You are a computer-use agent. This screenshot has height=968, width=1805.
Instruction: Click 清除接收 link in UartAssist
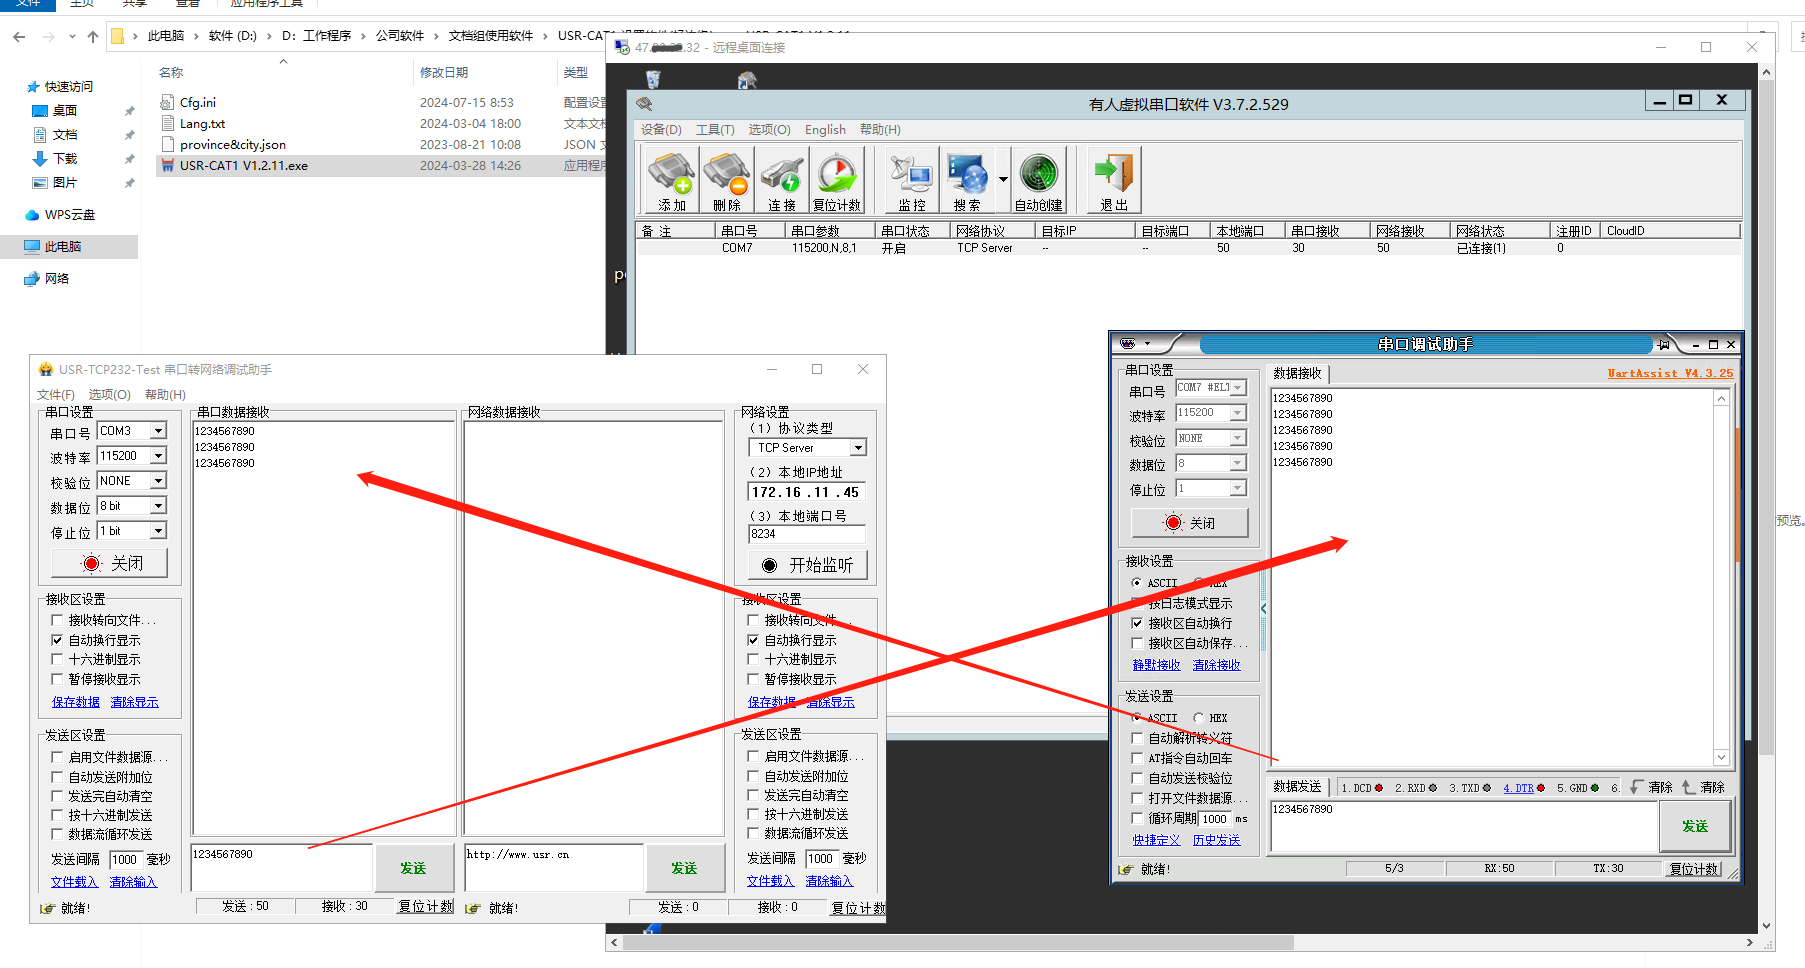point(1216,665)
